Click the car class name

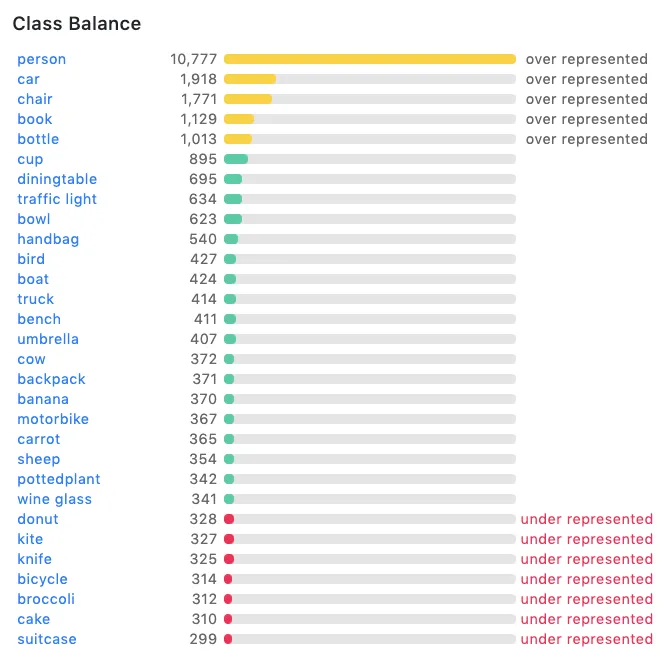(x=28, y=79)
